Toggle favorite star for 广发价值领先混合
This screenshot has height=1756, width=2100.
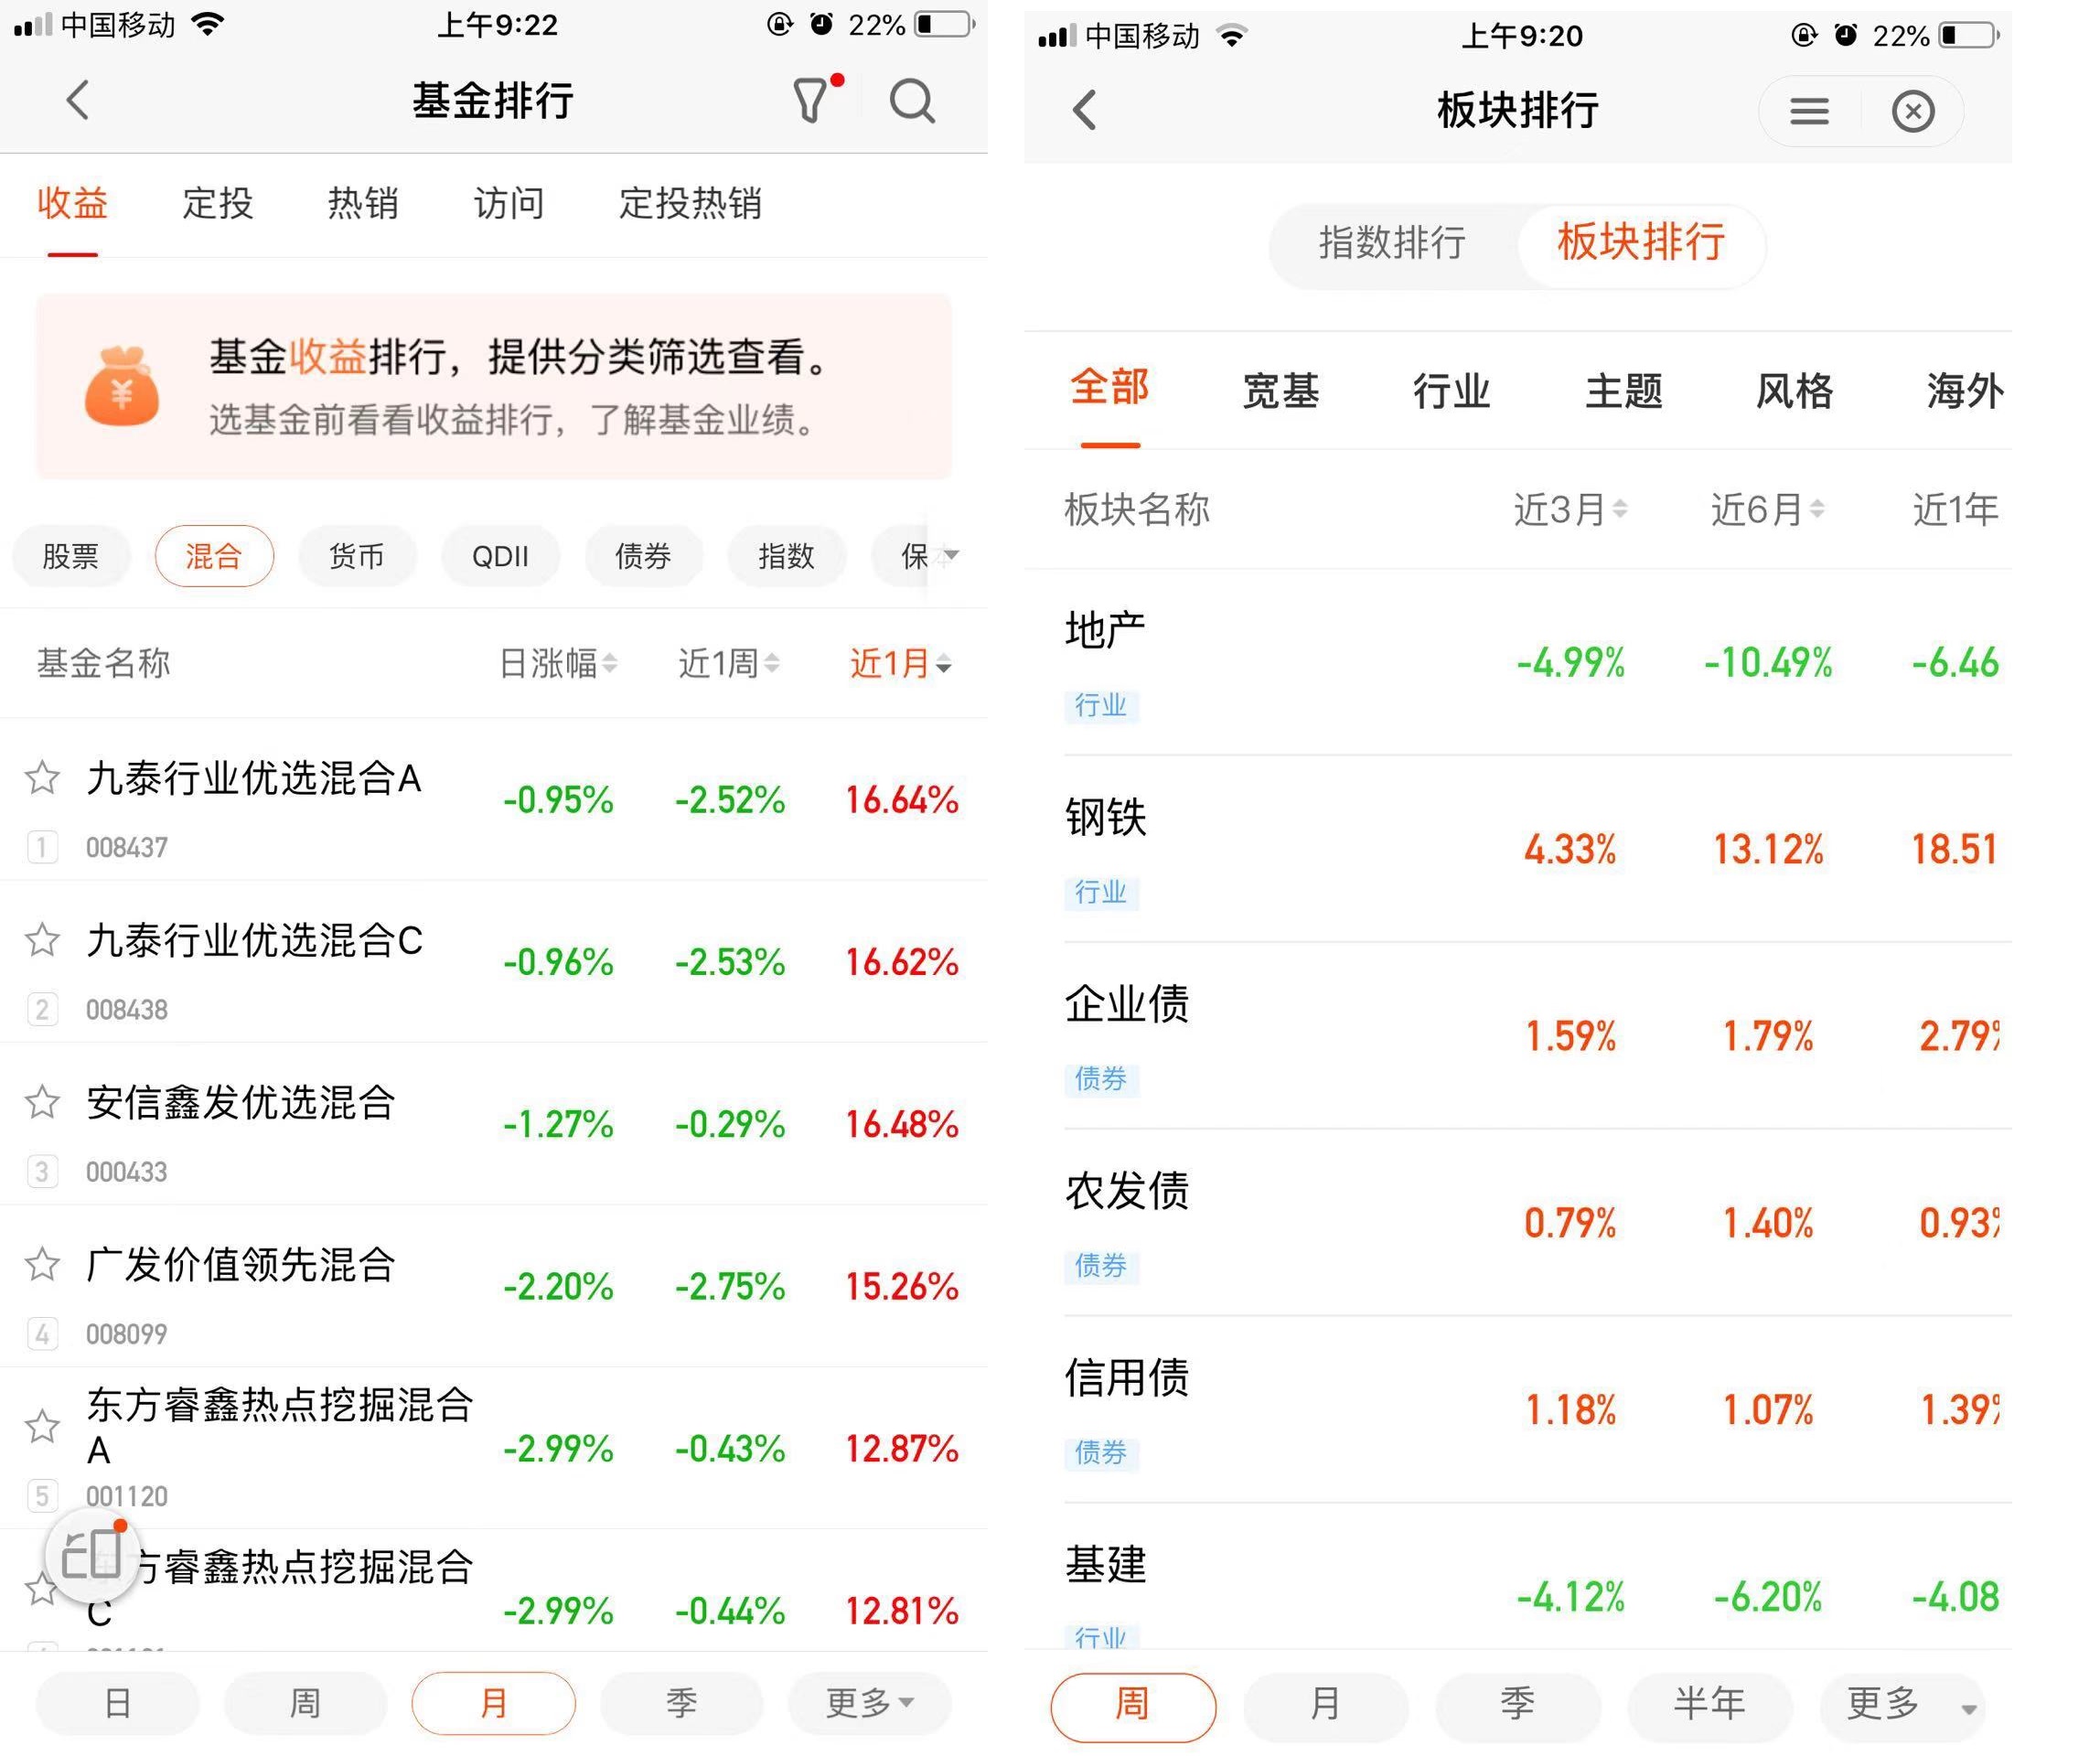[x=42, y=1264]
